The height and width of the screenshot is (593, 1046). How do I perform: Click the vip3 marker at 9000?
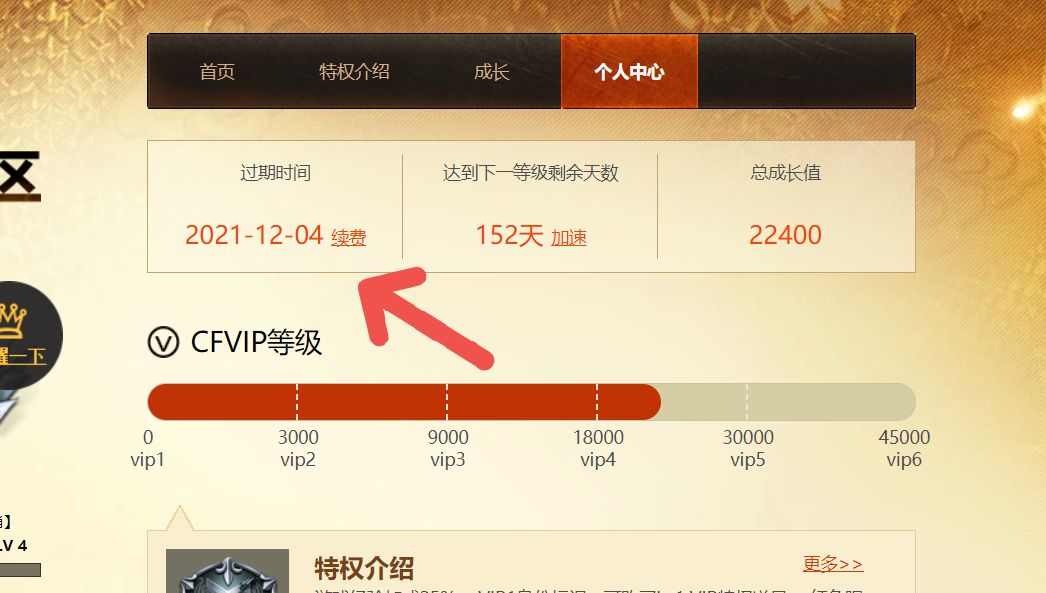point(448,448)
